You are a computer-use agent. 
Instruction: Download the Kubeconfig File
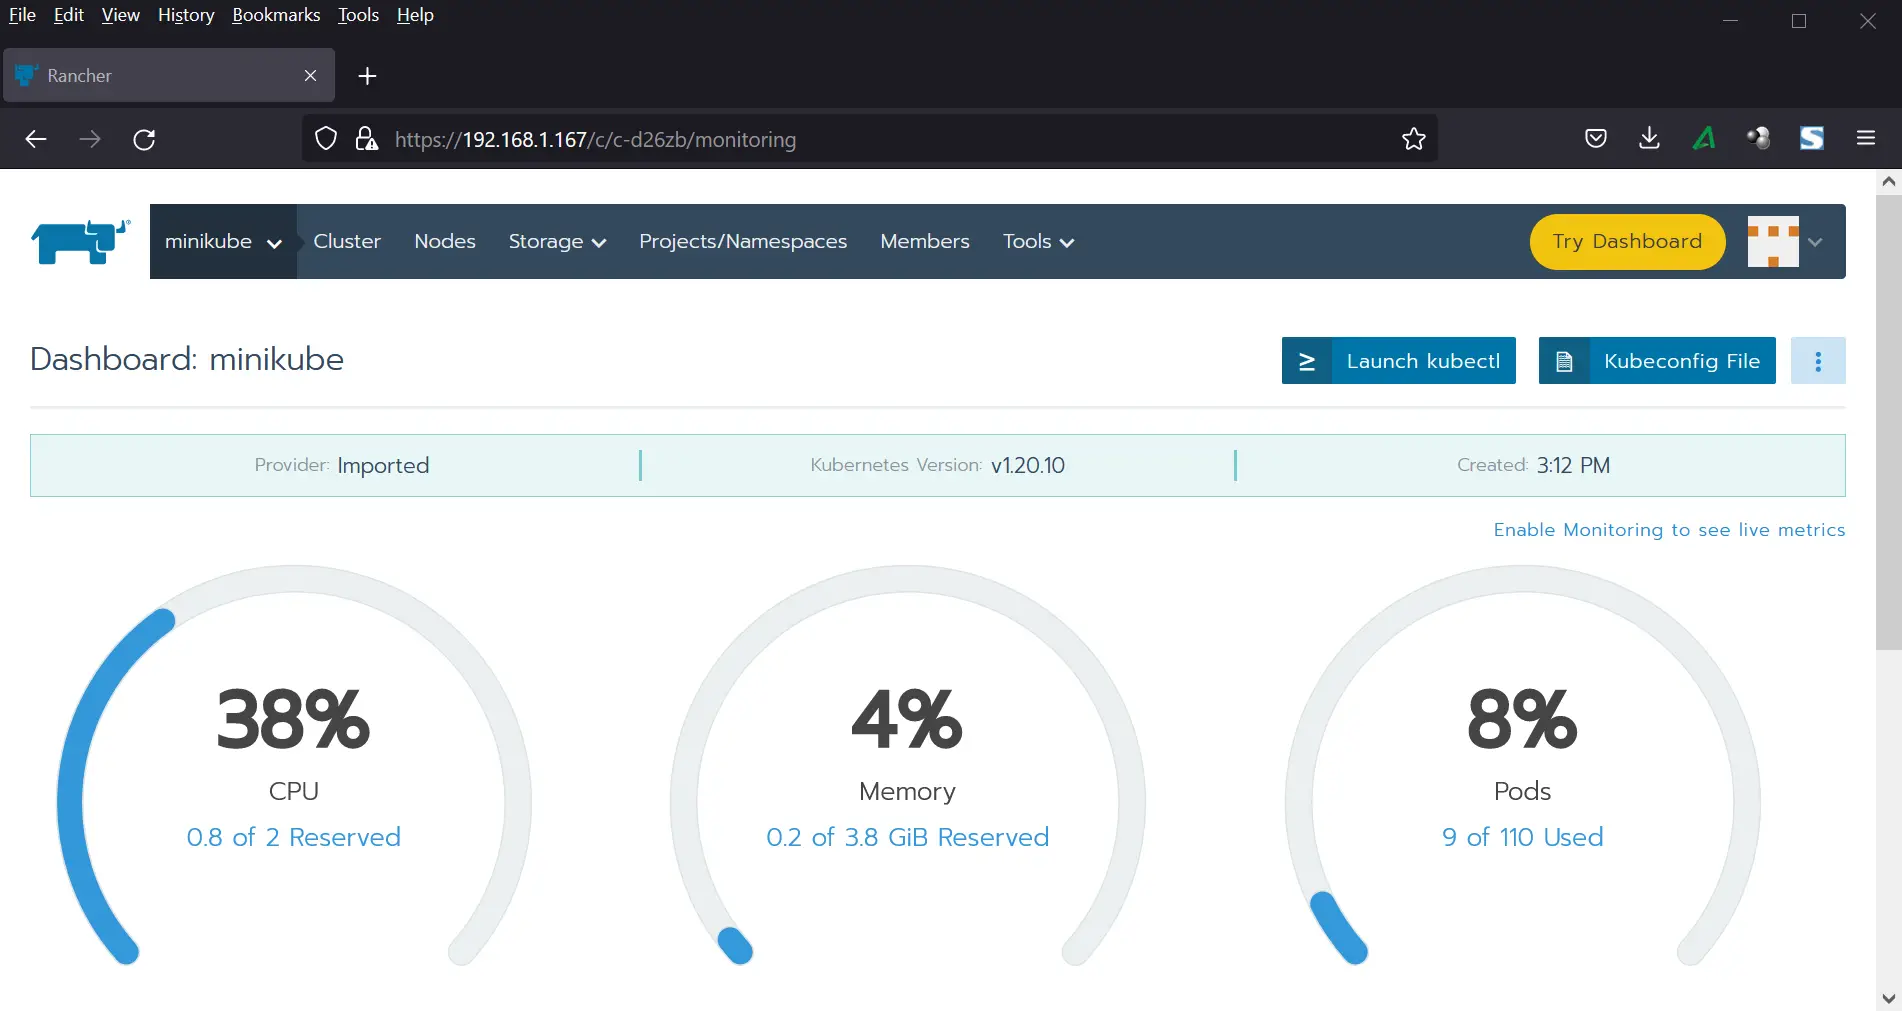tap(1657, 361)
